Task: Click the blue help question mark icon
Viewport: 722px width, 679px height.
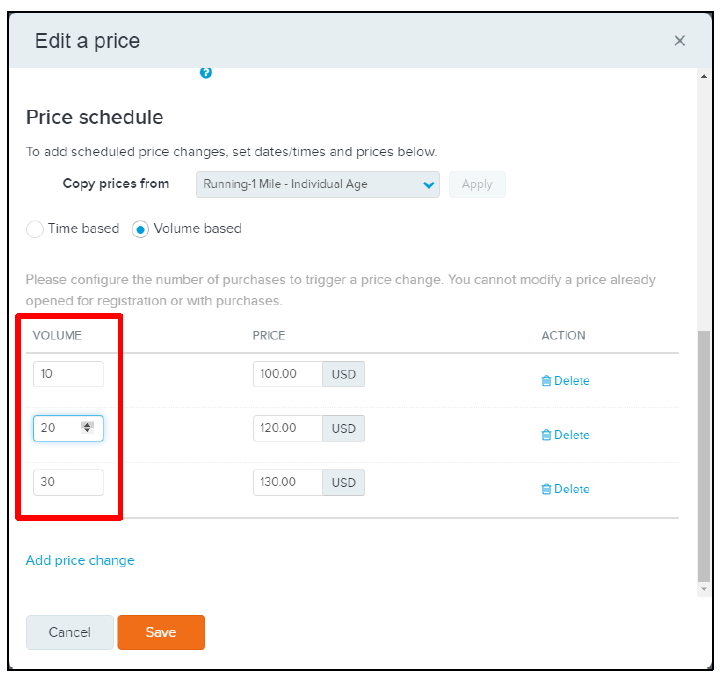Action: pos(206,73)
